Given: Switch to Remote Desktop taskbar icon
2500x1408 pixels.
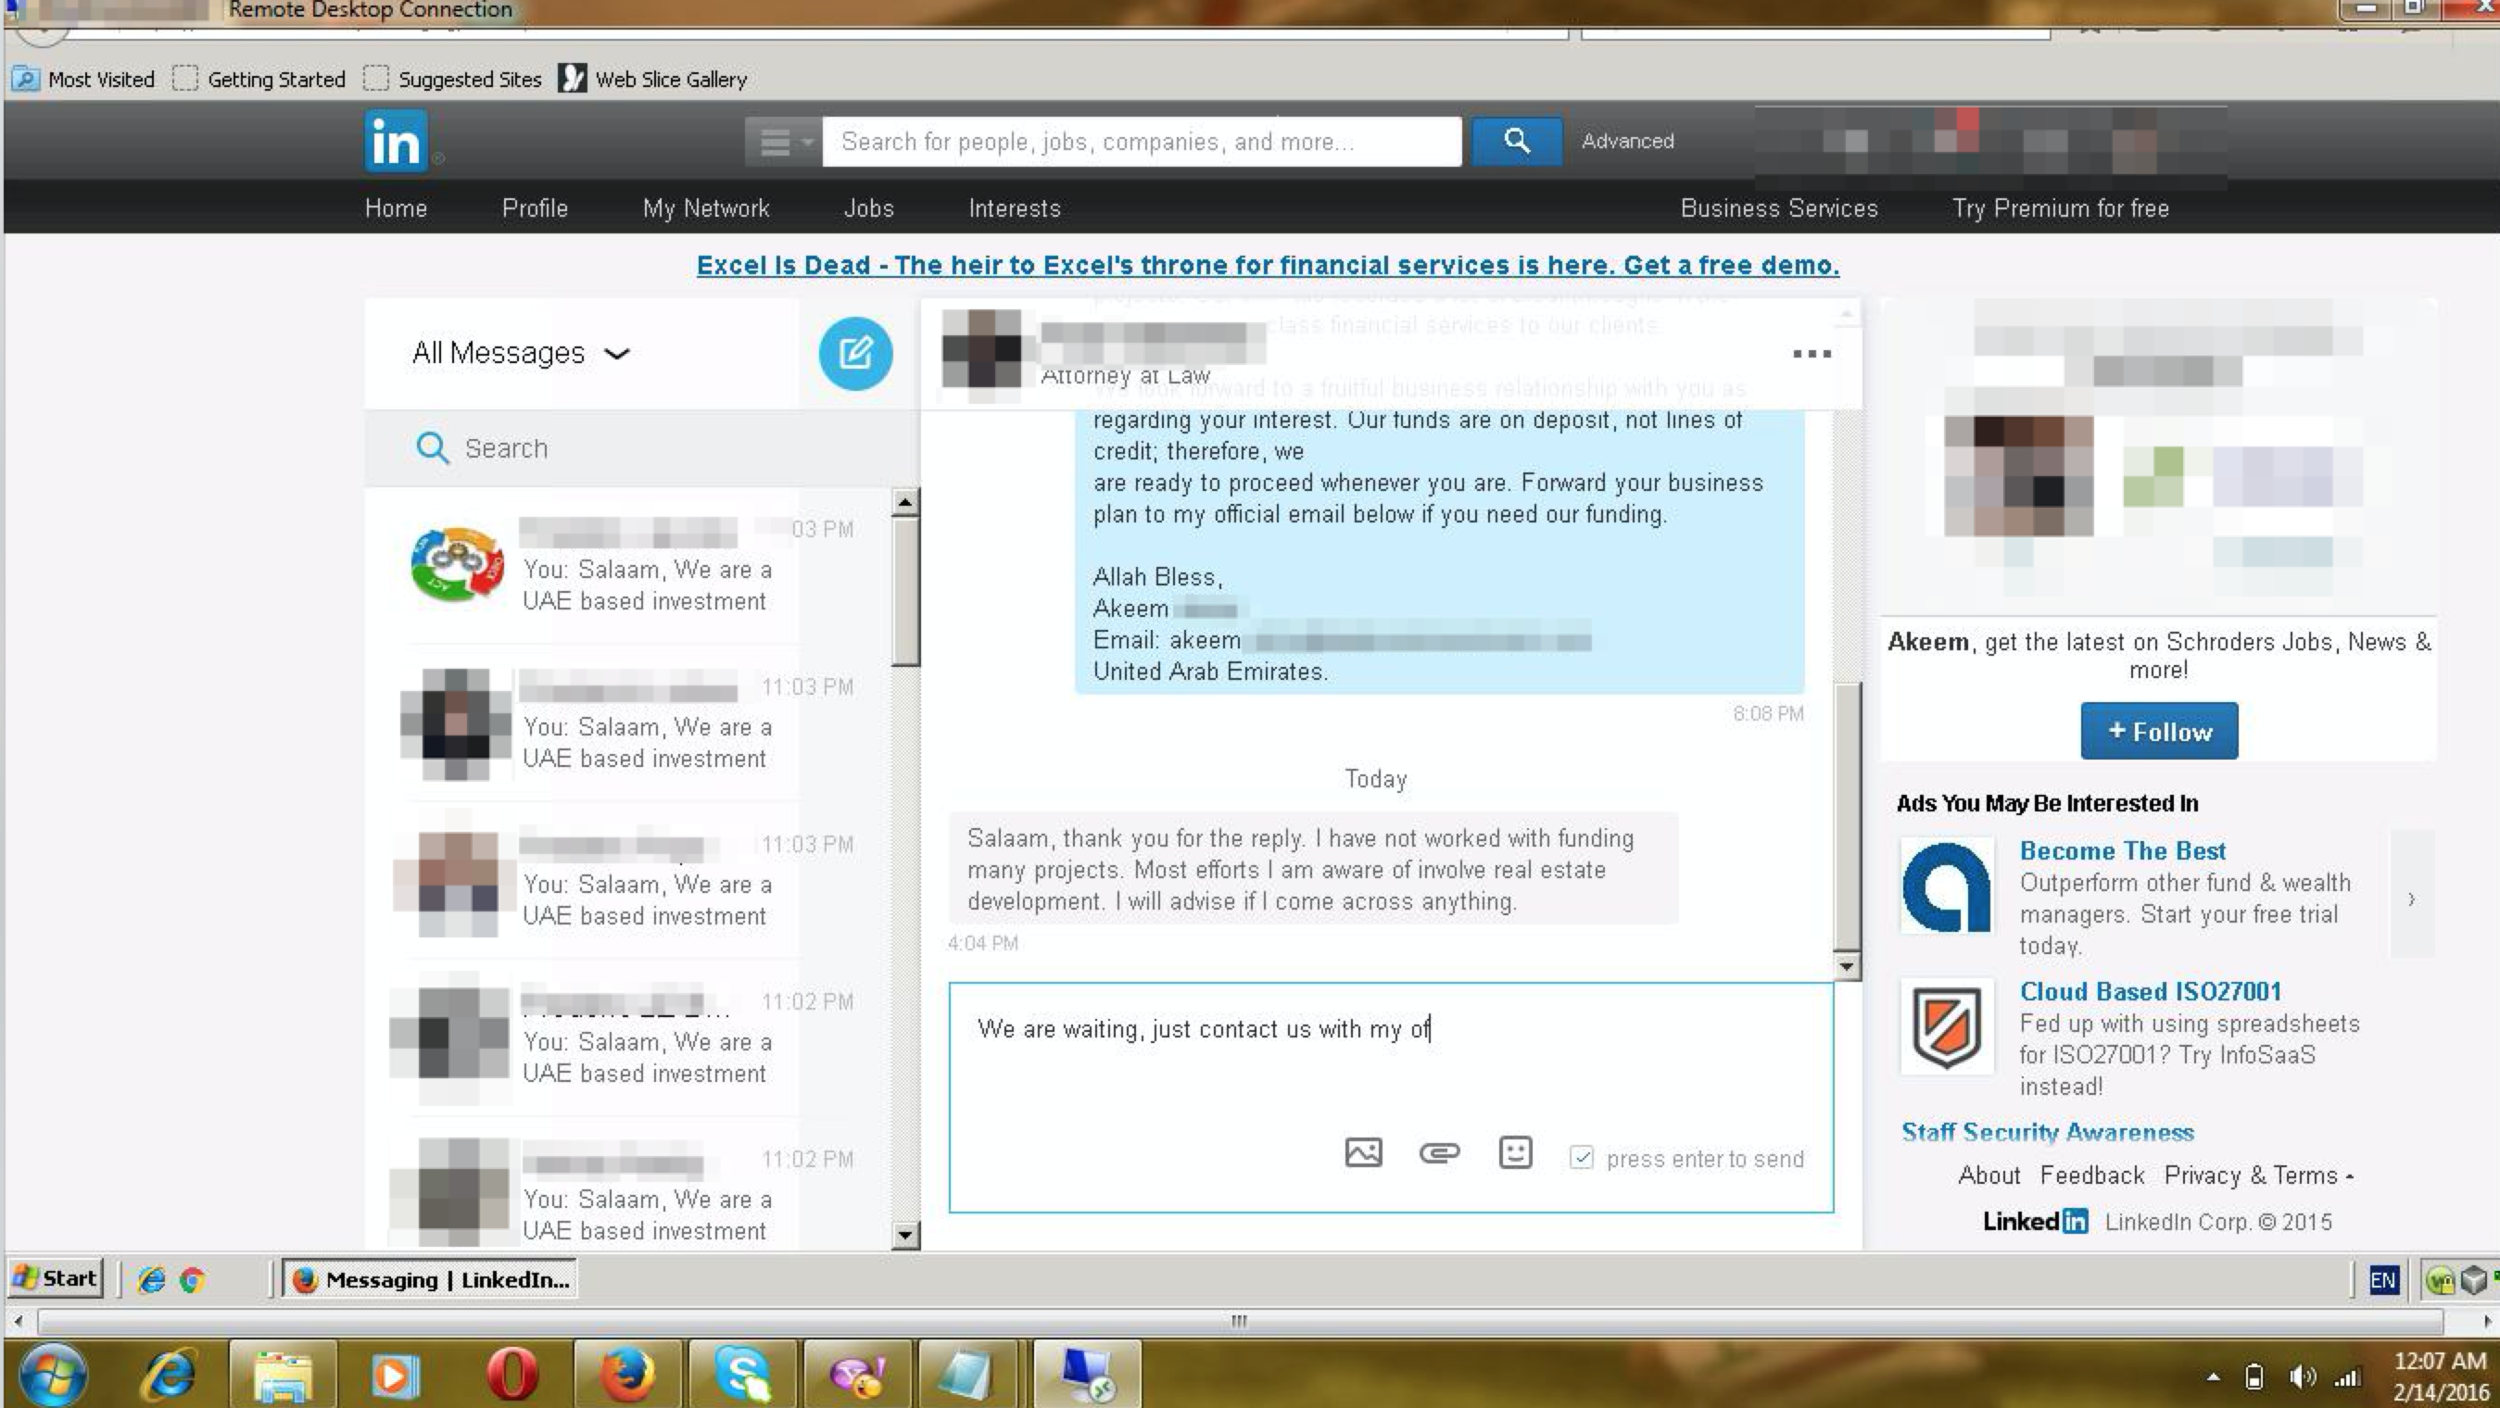Looking at the screenshot, I should tap(1087, 1375).
